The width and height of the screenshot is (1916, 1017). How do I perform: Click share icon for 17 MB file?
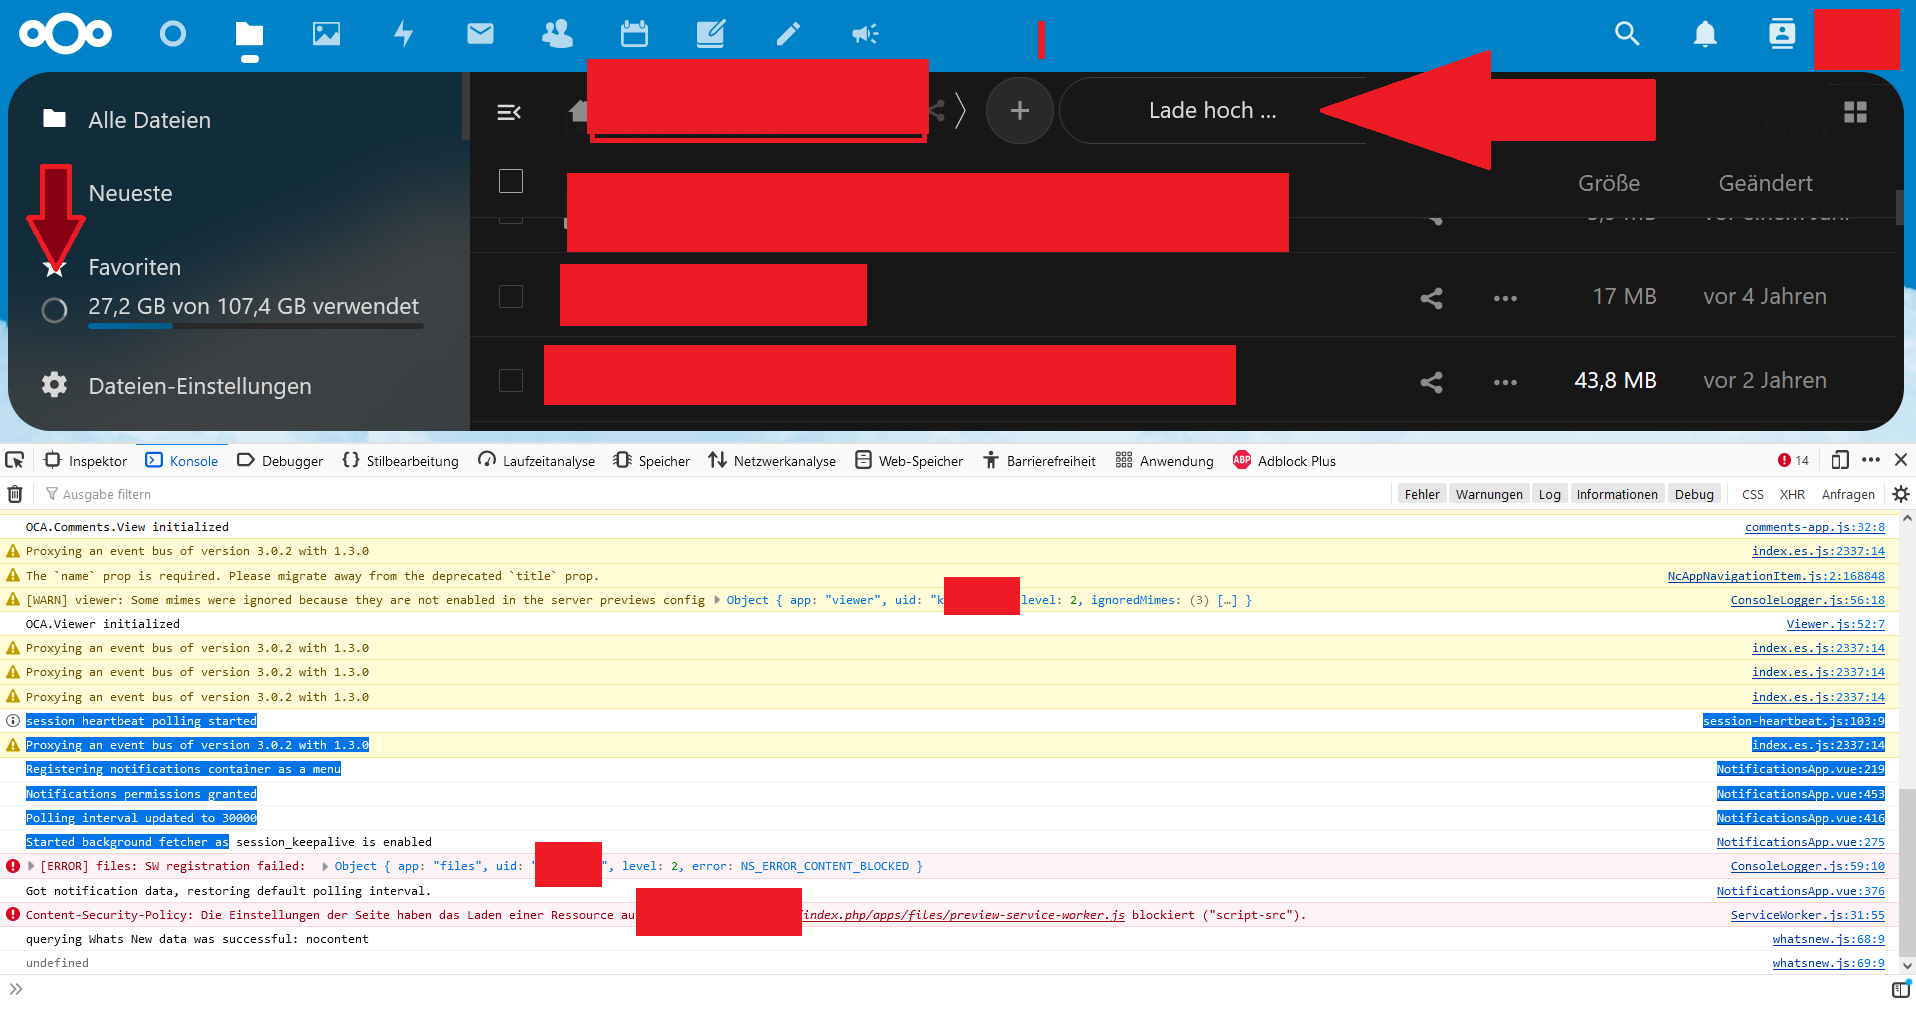1431,298
